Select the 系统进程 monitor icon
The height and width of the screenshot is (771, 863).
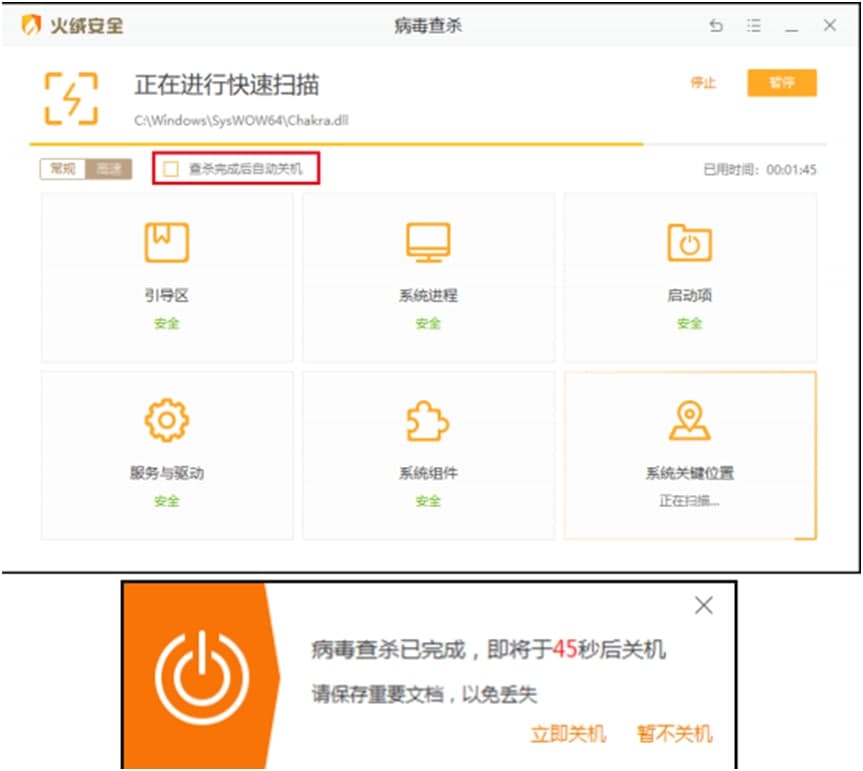pyautogui.click(x=428, y=242)
